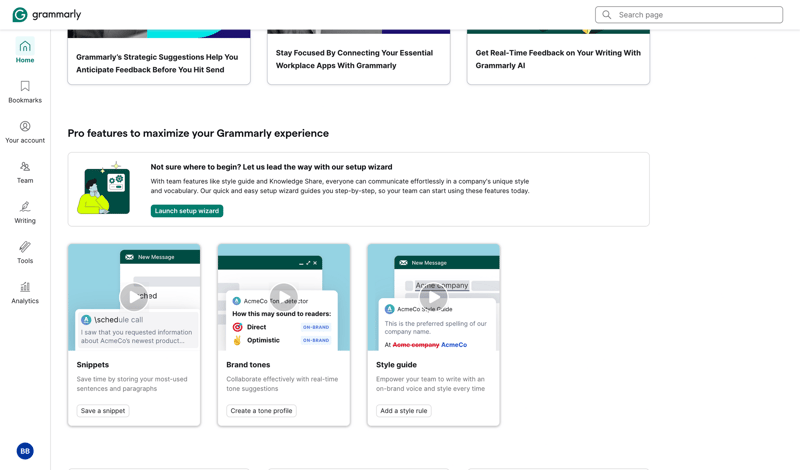Click the Search page input field

(x=689, y=15)
